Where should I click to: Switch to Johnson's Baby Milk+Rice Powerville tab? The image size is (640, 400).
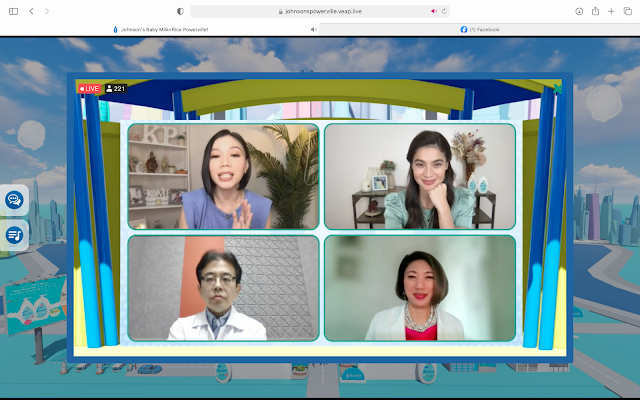[x=160, y=29]
